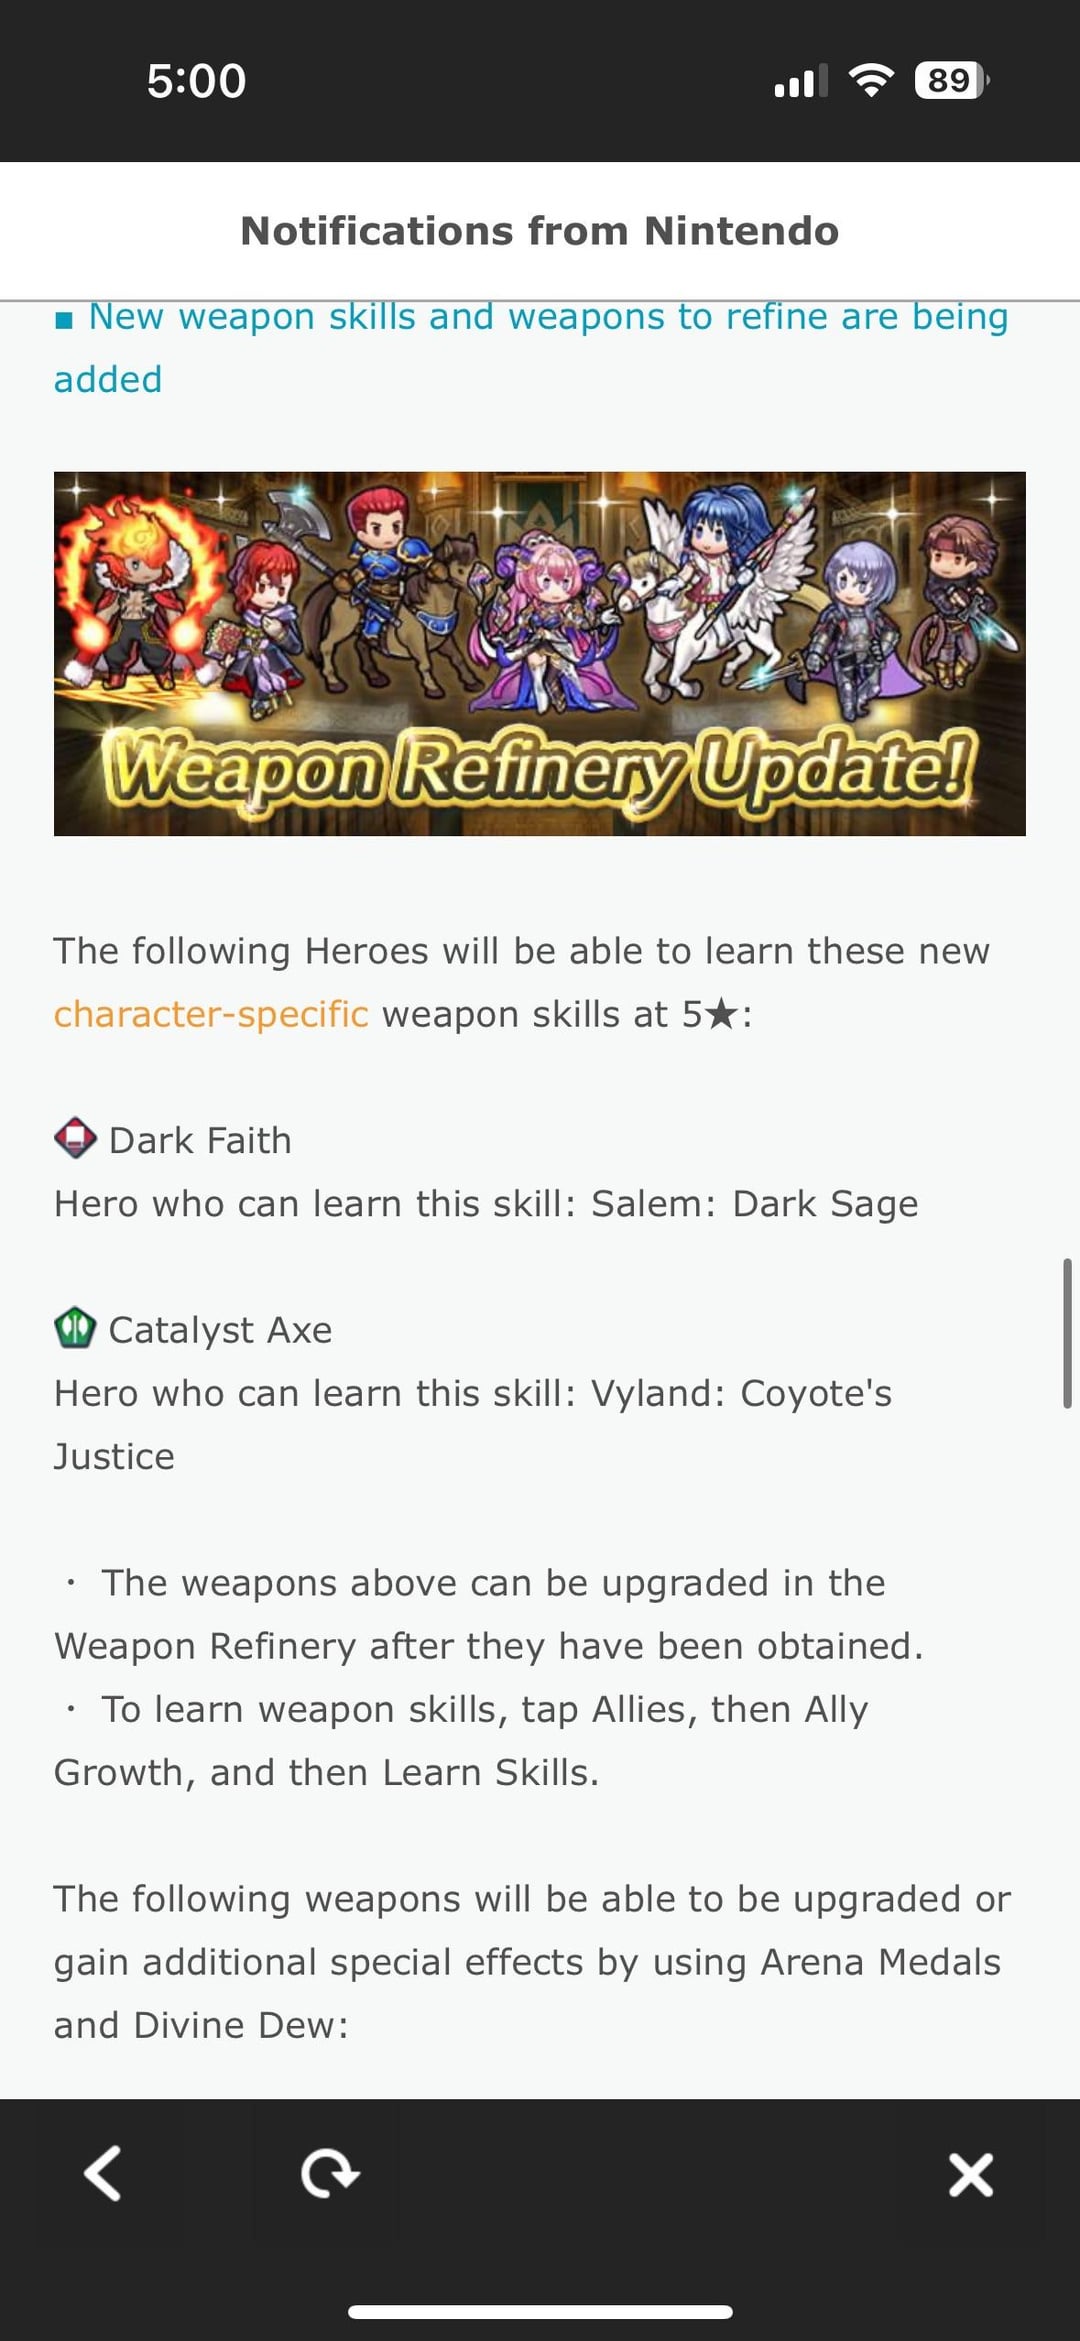Tap the 5:00 clock in status bar
Image resolution: width=1080 pixels, height=2341 pixels.
[x=196, y=81]
